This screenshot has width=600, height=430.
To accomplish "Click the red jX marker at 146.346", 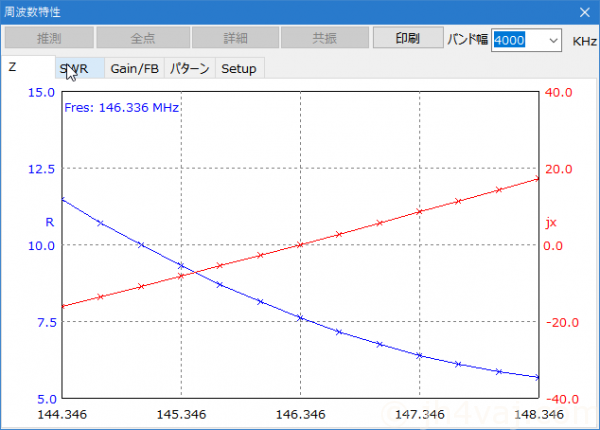I will [300, 244].
